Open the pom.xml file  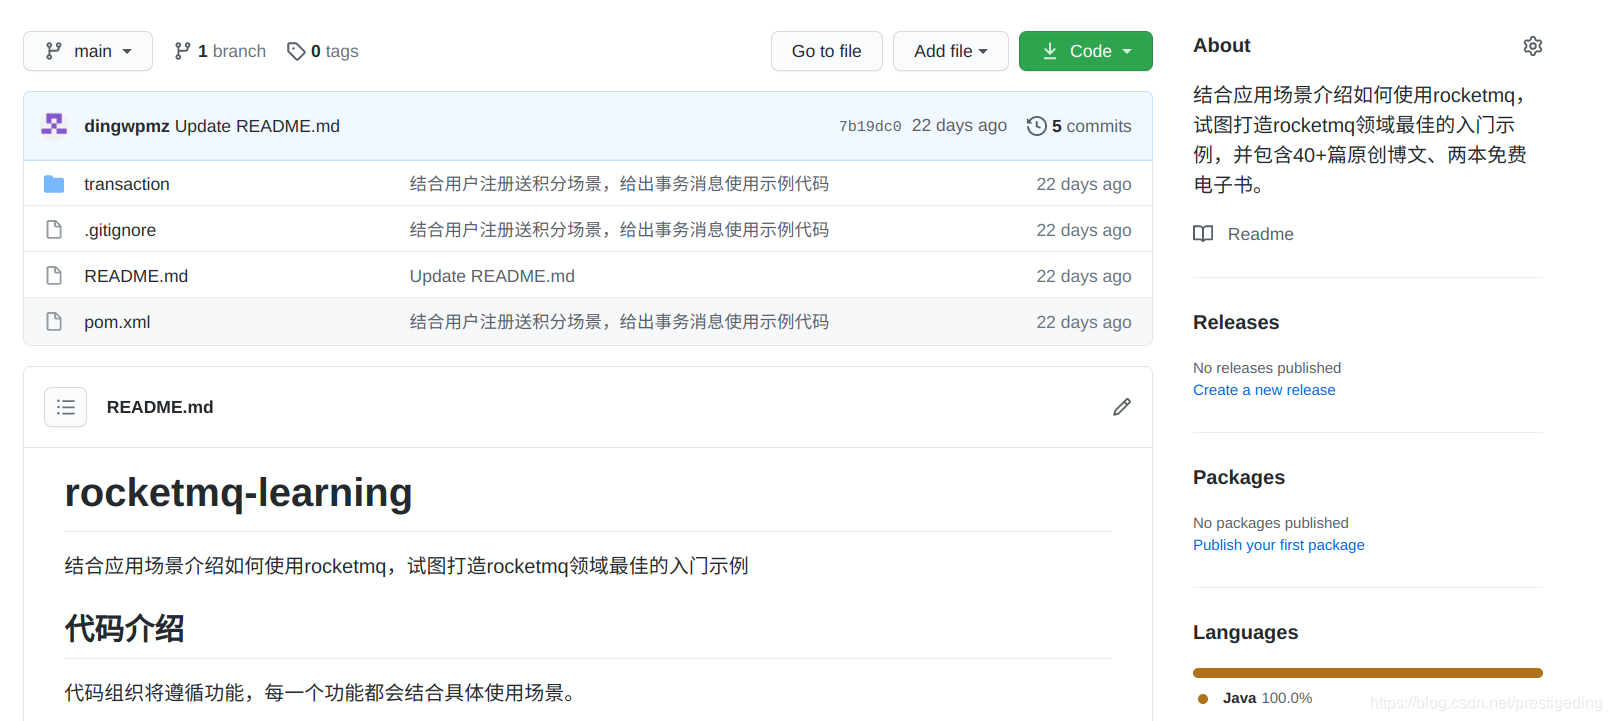tap(117, 322)
